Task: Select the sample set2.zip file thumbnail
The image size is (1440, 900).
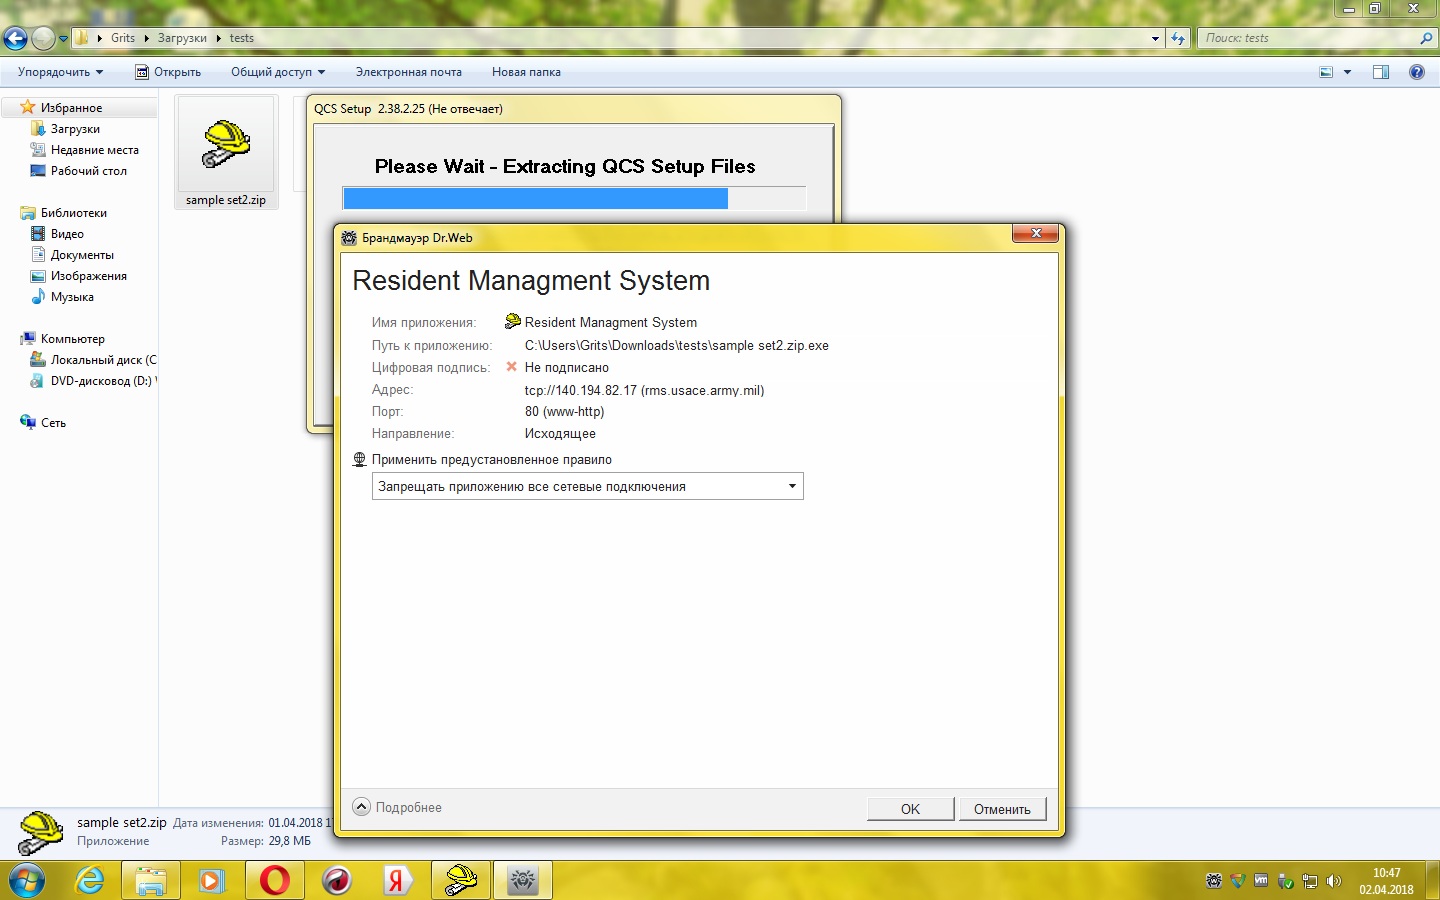Action: point(226,152)
